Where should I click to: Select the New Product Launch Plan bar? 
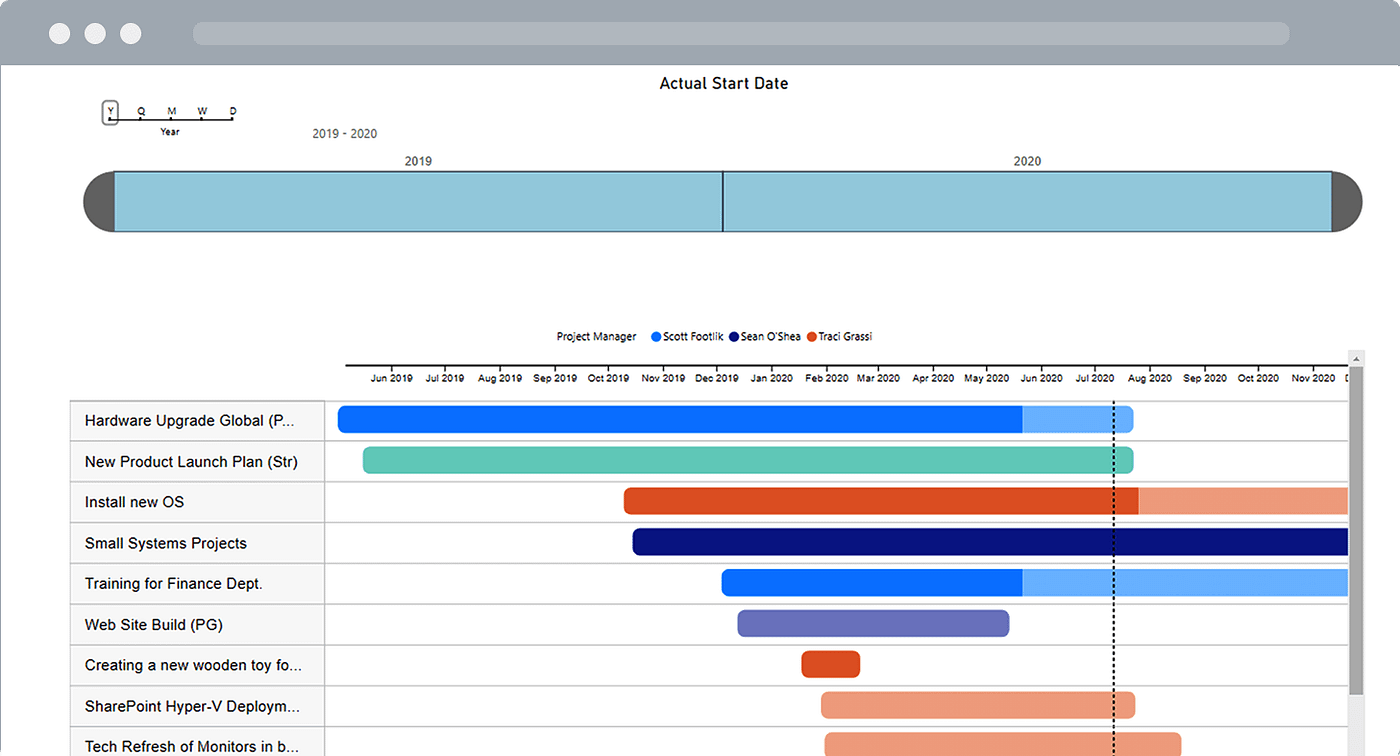coord(748,460)
